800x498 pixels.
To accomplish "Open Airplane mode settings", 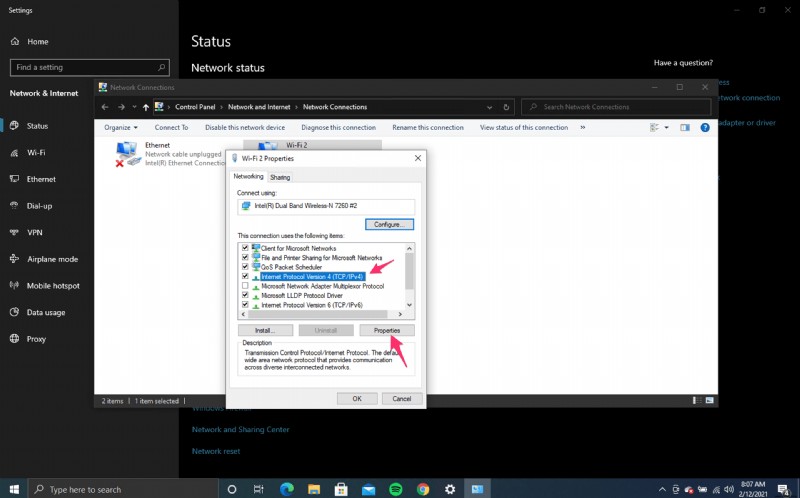I will pos(53,259).
